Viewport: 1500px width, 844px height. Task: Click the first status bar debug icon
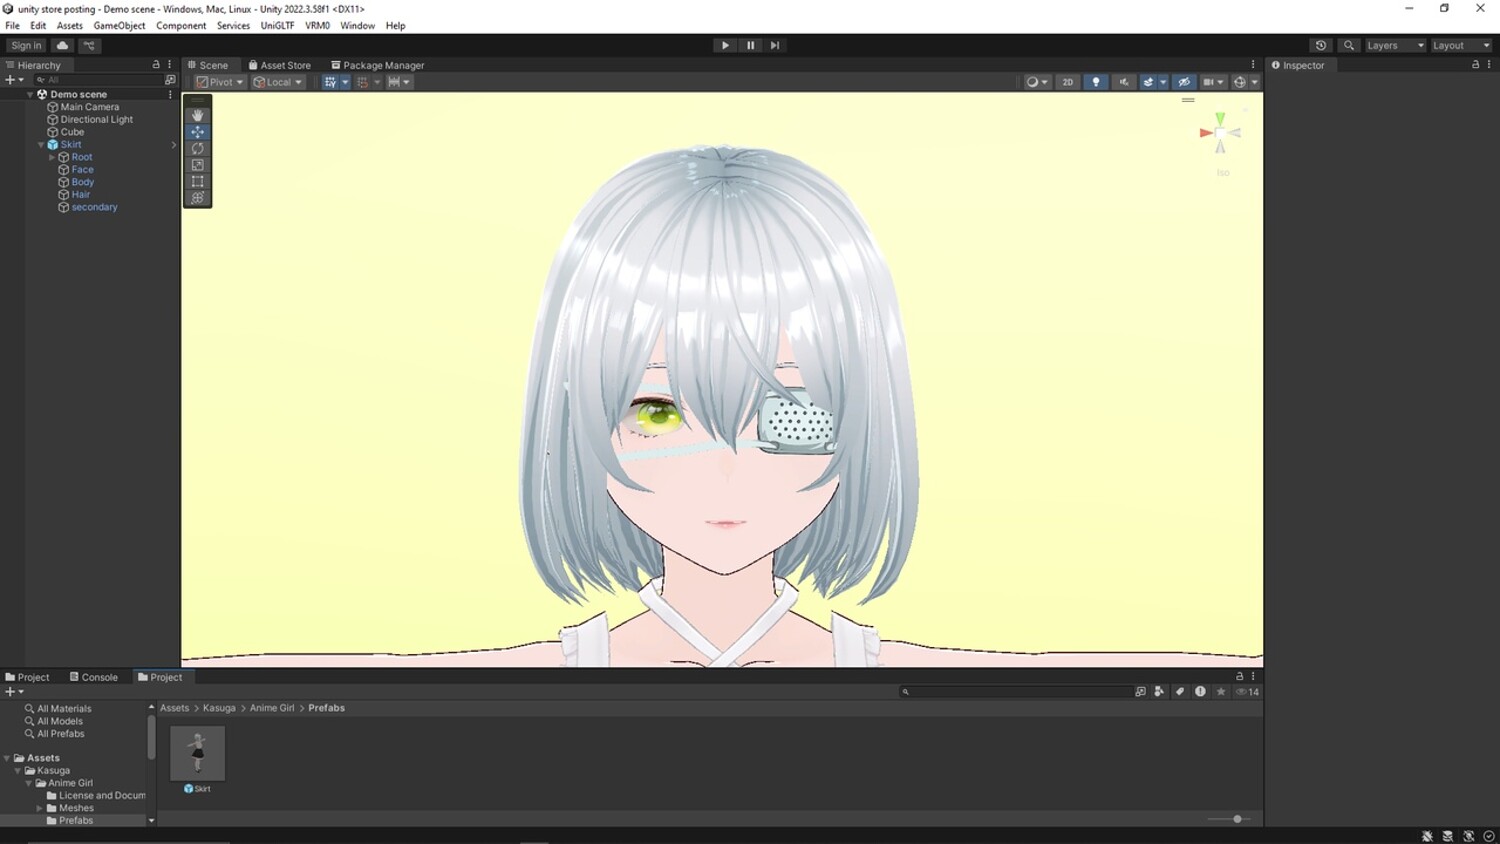(1427, 836)
